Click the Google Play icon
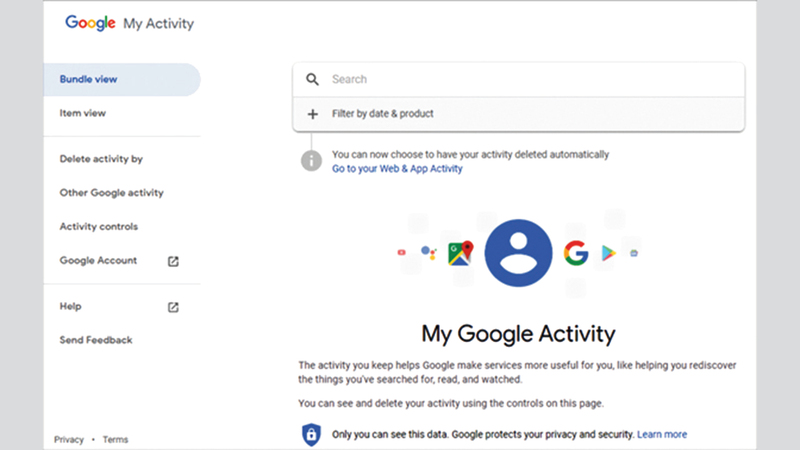Screen dimensions: 800x450 click(607, 254)
